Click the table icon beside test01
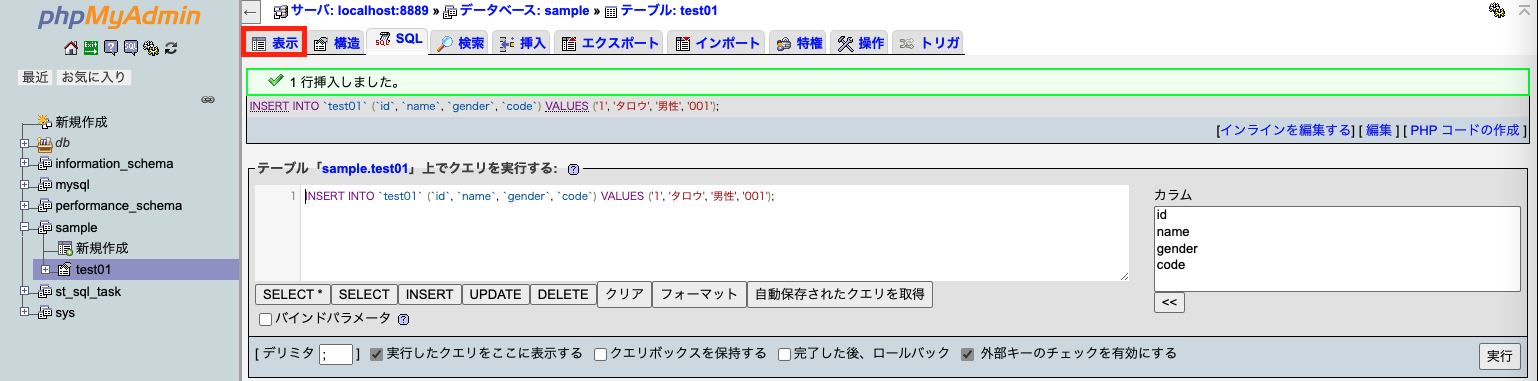The image size is (1538, 381). click(x=65, y=270)
